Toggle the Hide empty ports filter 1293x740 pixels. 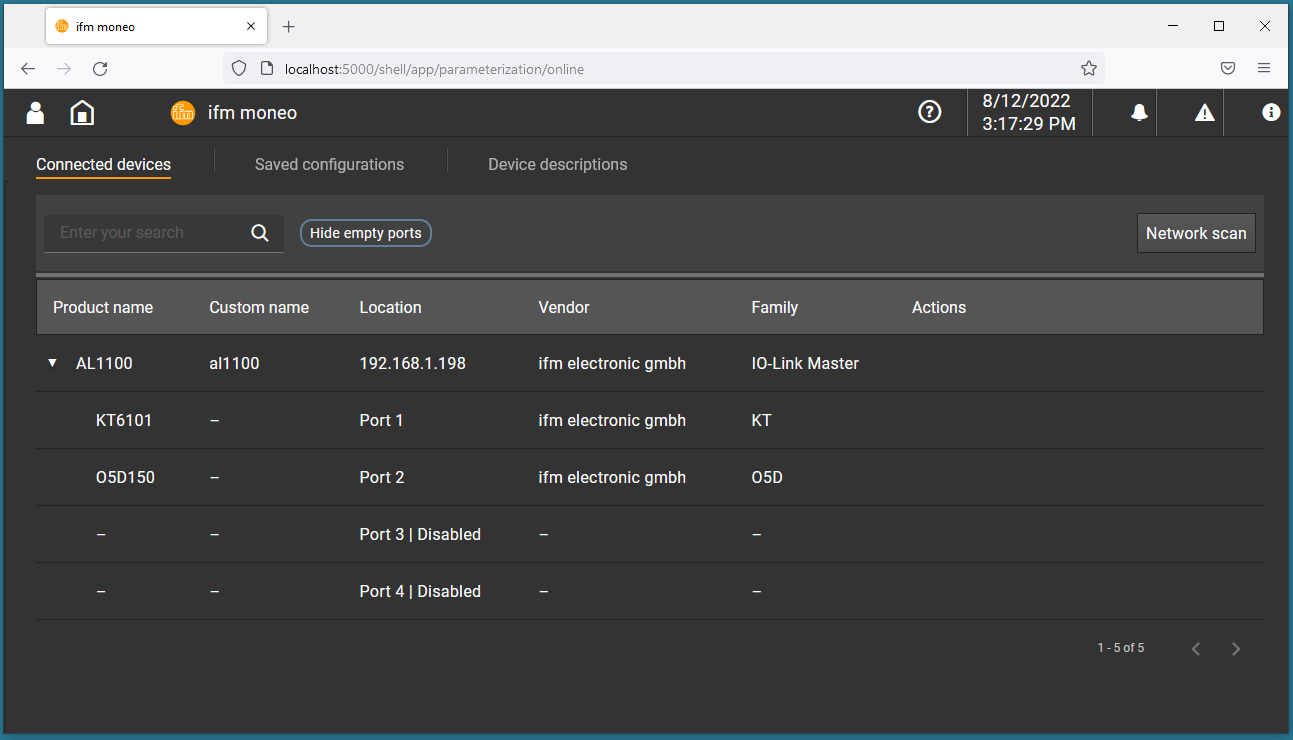click(365, 232)
